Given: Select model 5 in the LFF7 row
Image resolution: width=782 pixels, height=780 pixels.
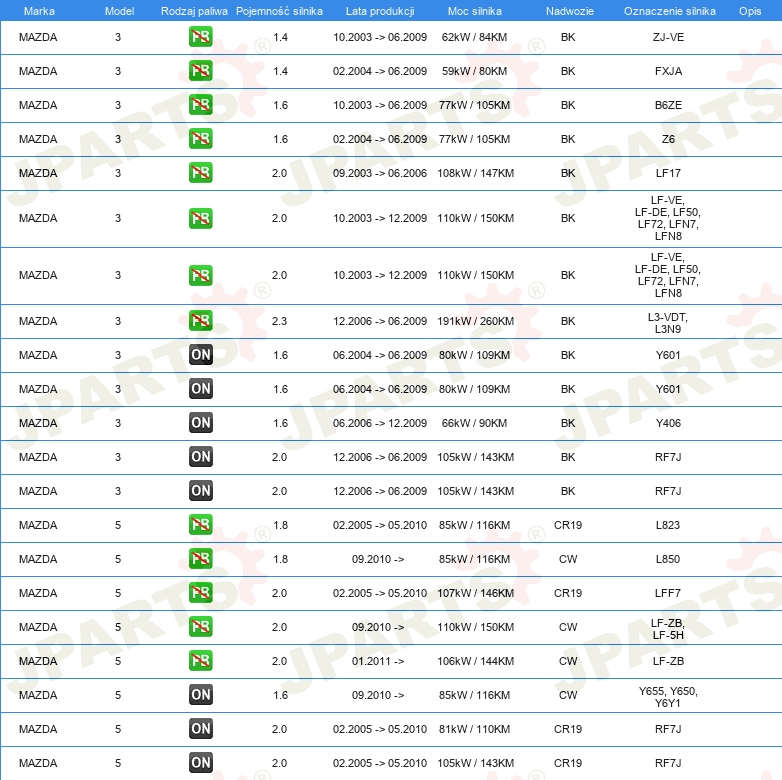Looking at the screenshot, I should pos(118,592).
